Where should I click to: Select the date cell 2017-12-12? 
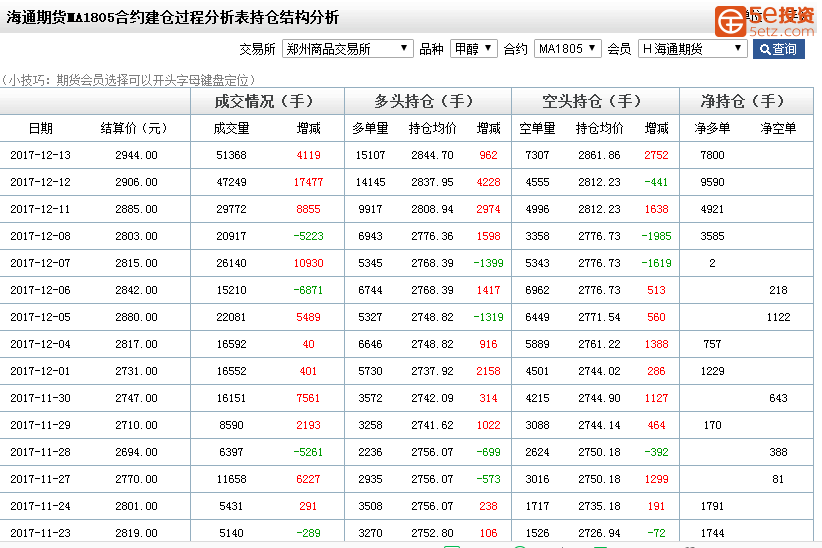(40, 182)
